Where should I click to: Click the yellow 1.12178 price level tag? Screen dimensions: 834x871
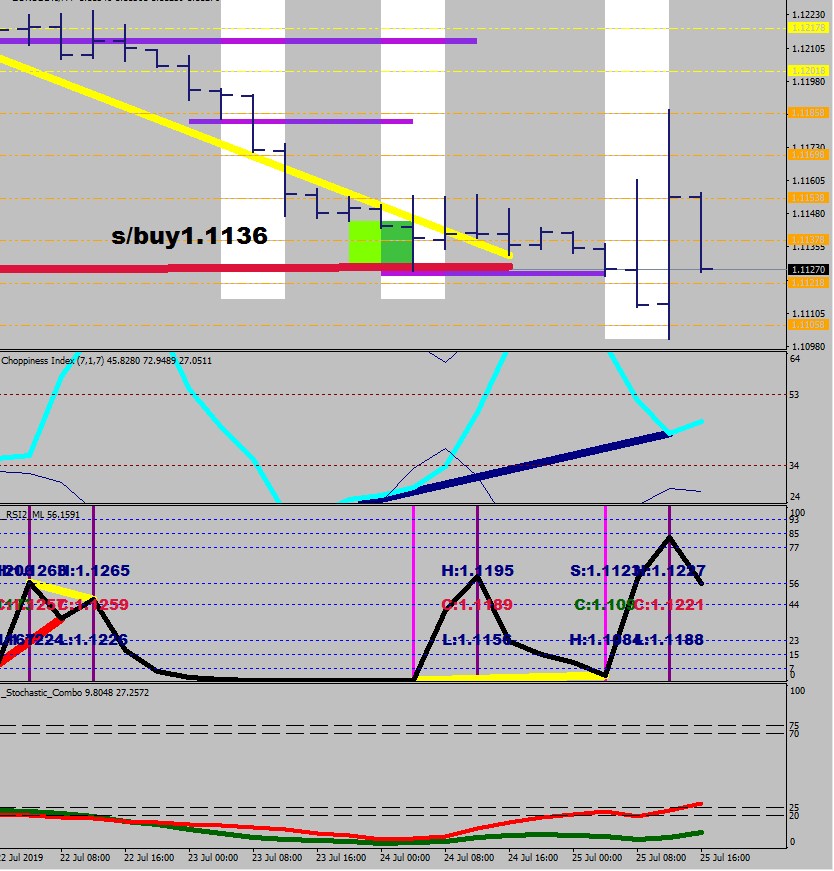pos(807,28)
